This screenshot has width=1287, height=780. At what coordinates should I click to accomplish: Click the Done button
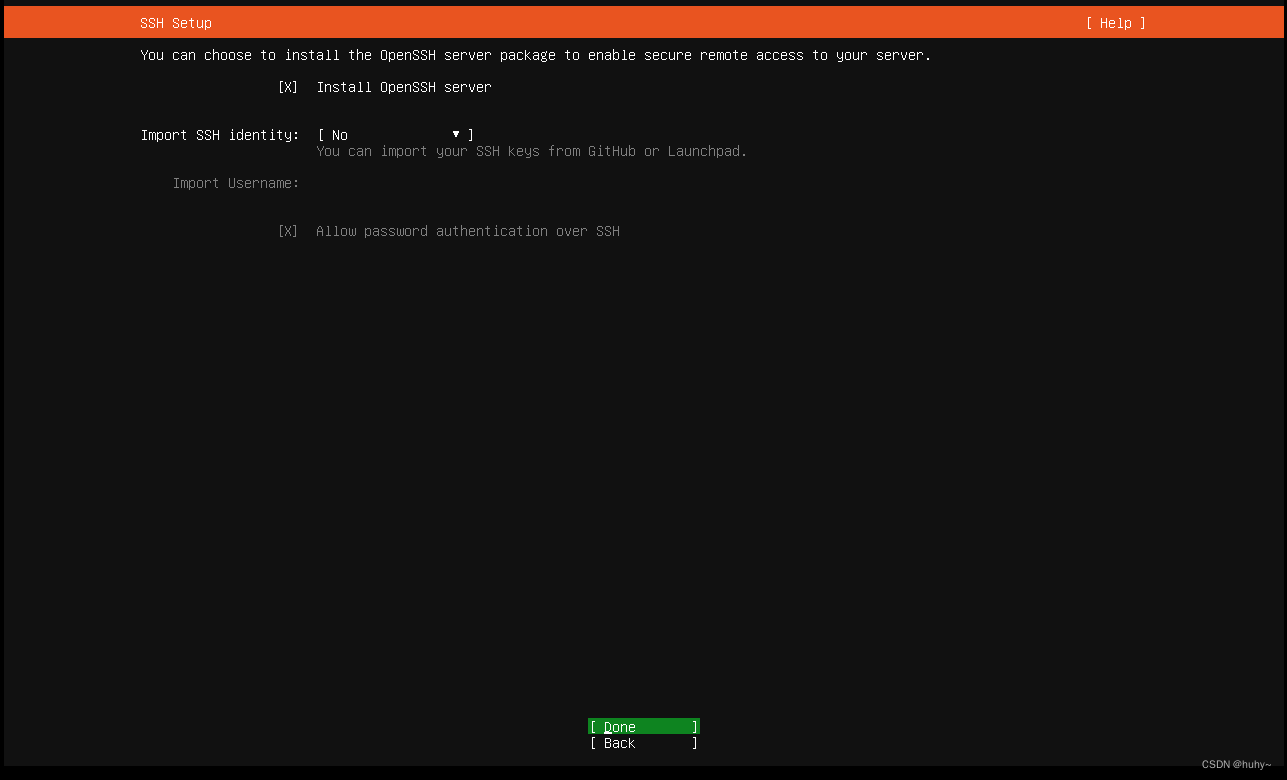(x=644, y=727)
